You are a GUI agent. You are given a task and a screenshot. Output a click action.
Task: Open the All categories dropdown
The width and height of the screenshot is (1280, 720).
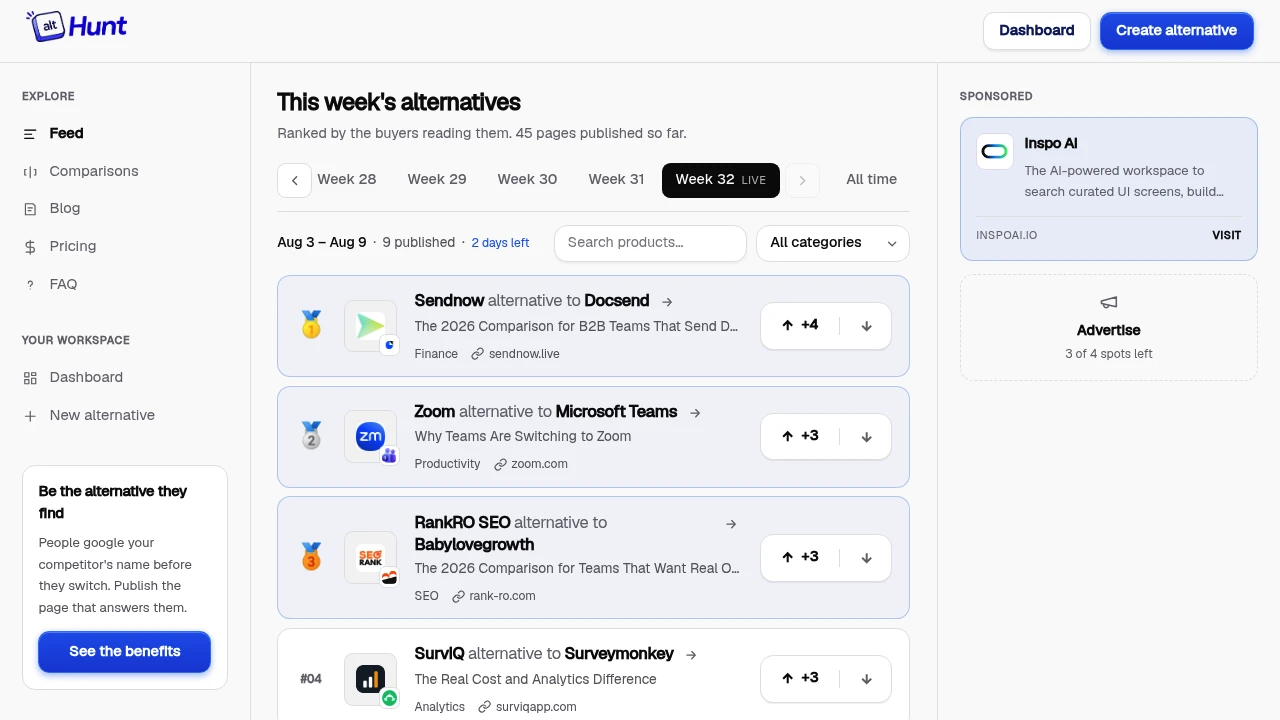click(833, 243)
